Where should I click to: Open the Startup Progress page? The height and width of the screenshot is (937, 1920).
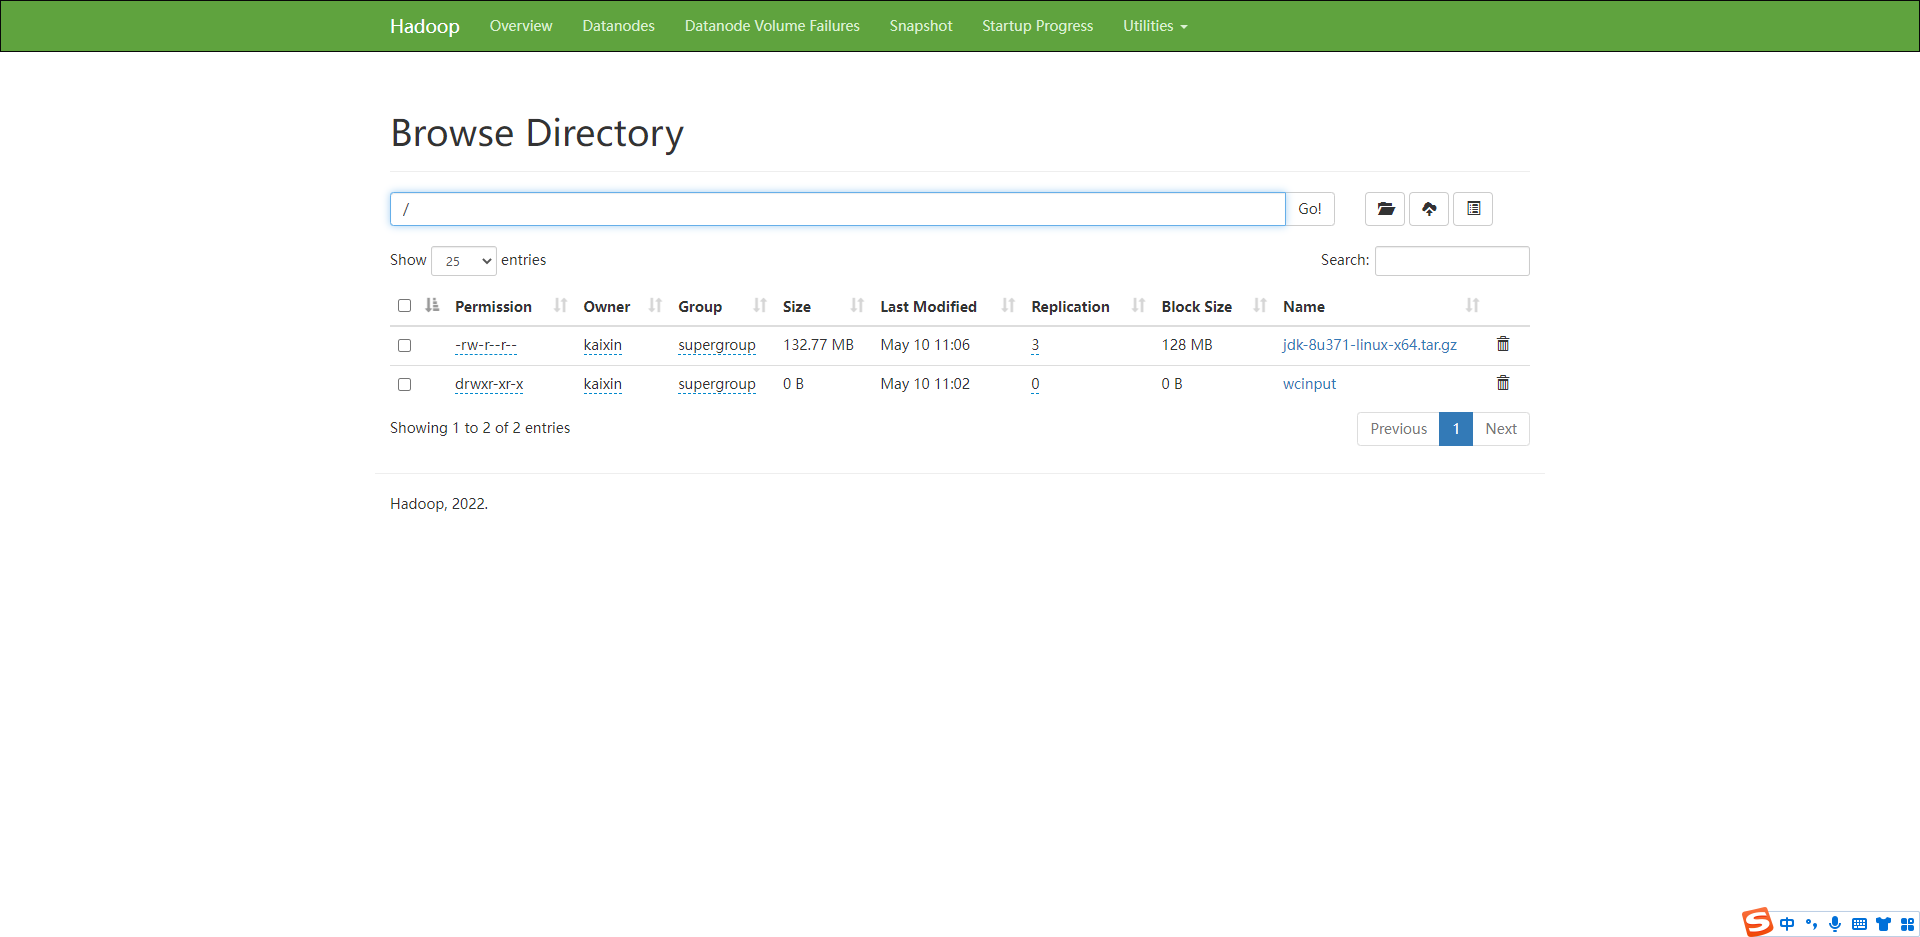click(x=1037, y=26)
